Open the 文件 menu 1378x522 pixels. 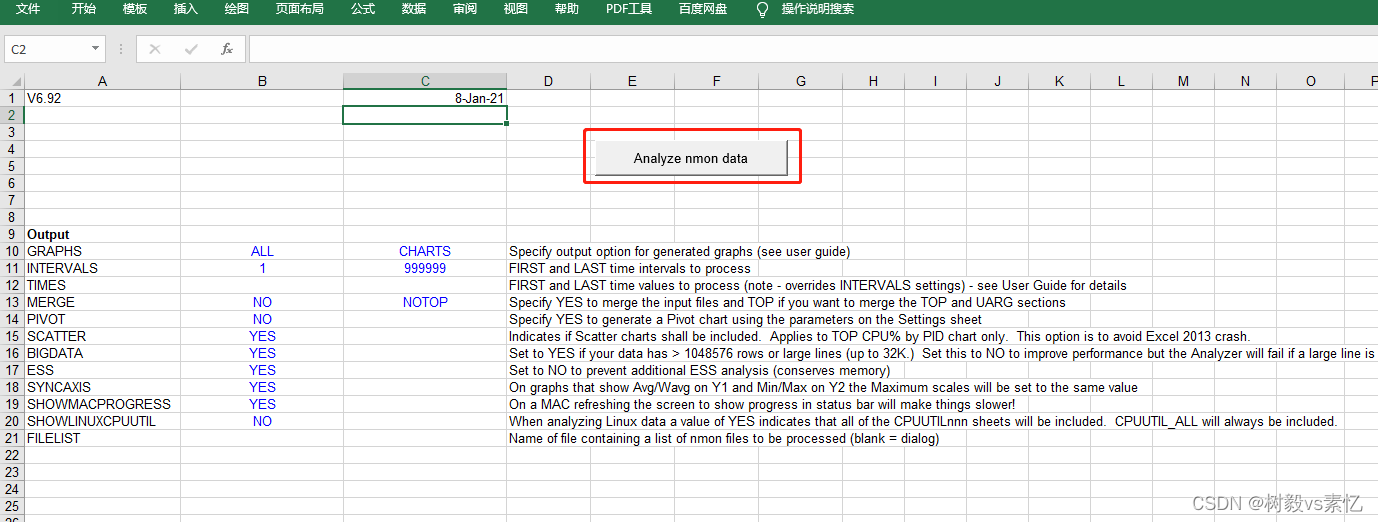(x=29, y=9)
